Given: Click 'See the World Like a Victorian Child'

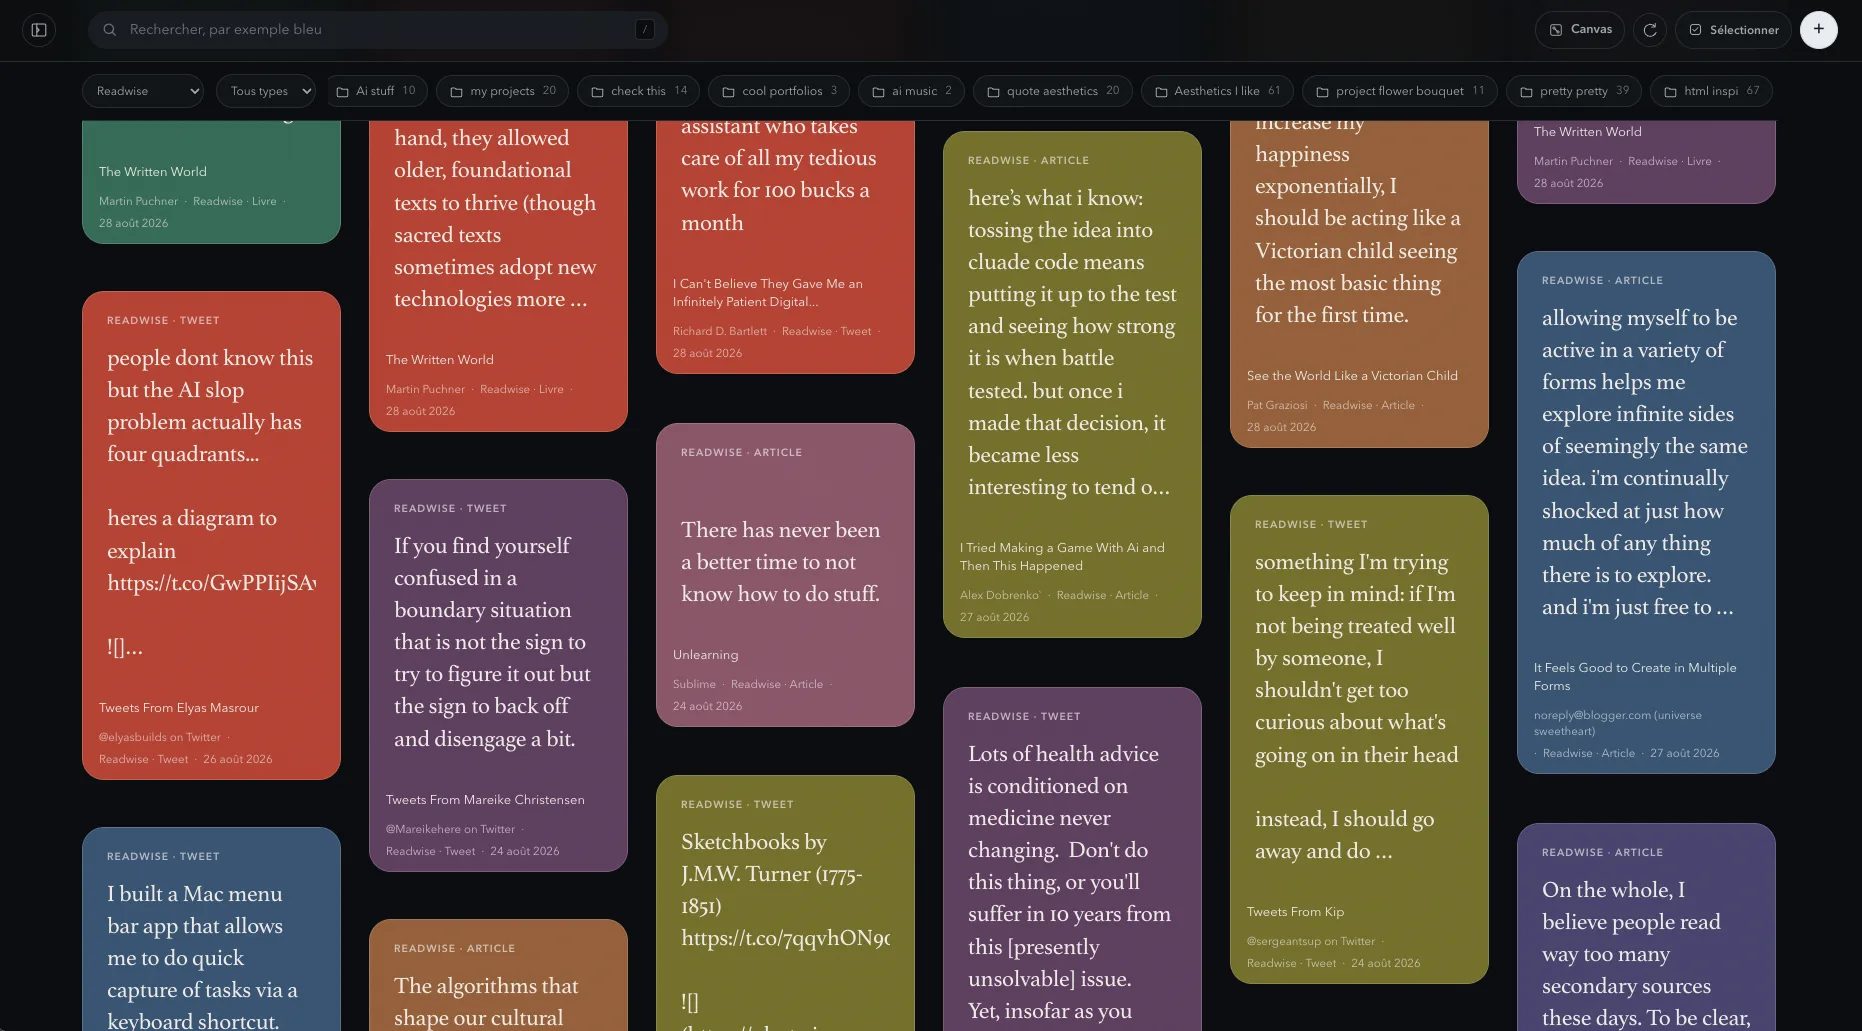Looking at the screenshot, I should (x=1352, y=376).
